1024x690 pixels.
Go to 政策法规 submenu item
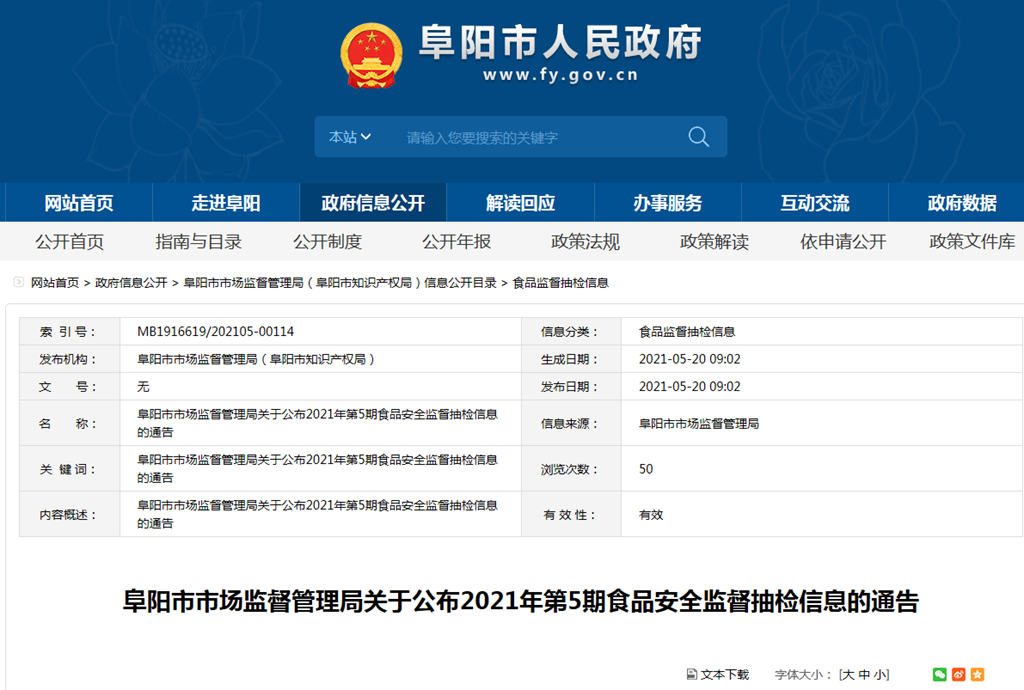pyautogui.click(x=585, y=242)
